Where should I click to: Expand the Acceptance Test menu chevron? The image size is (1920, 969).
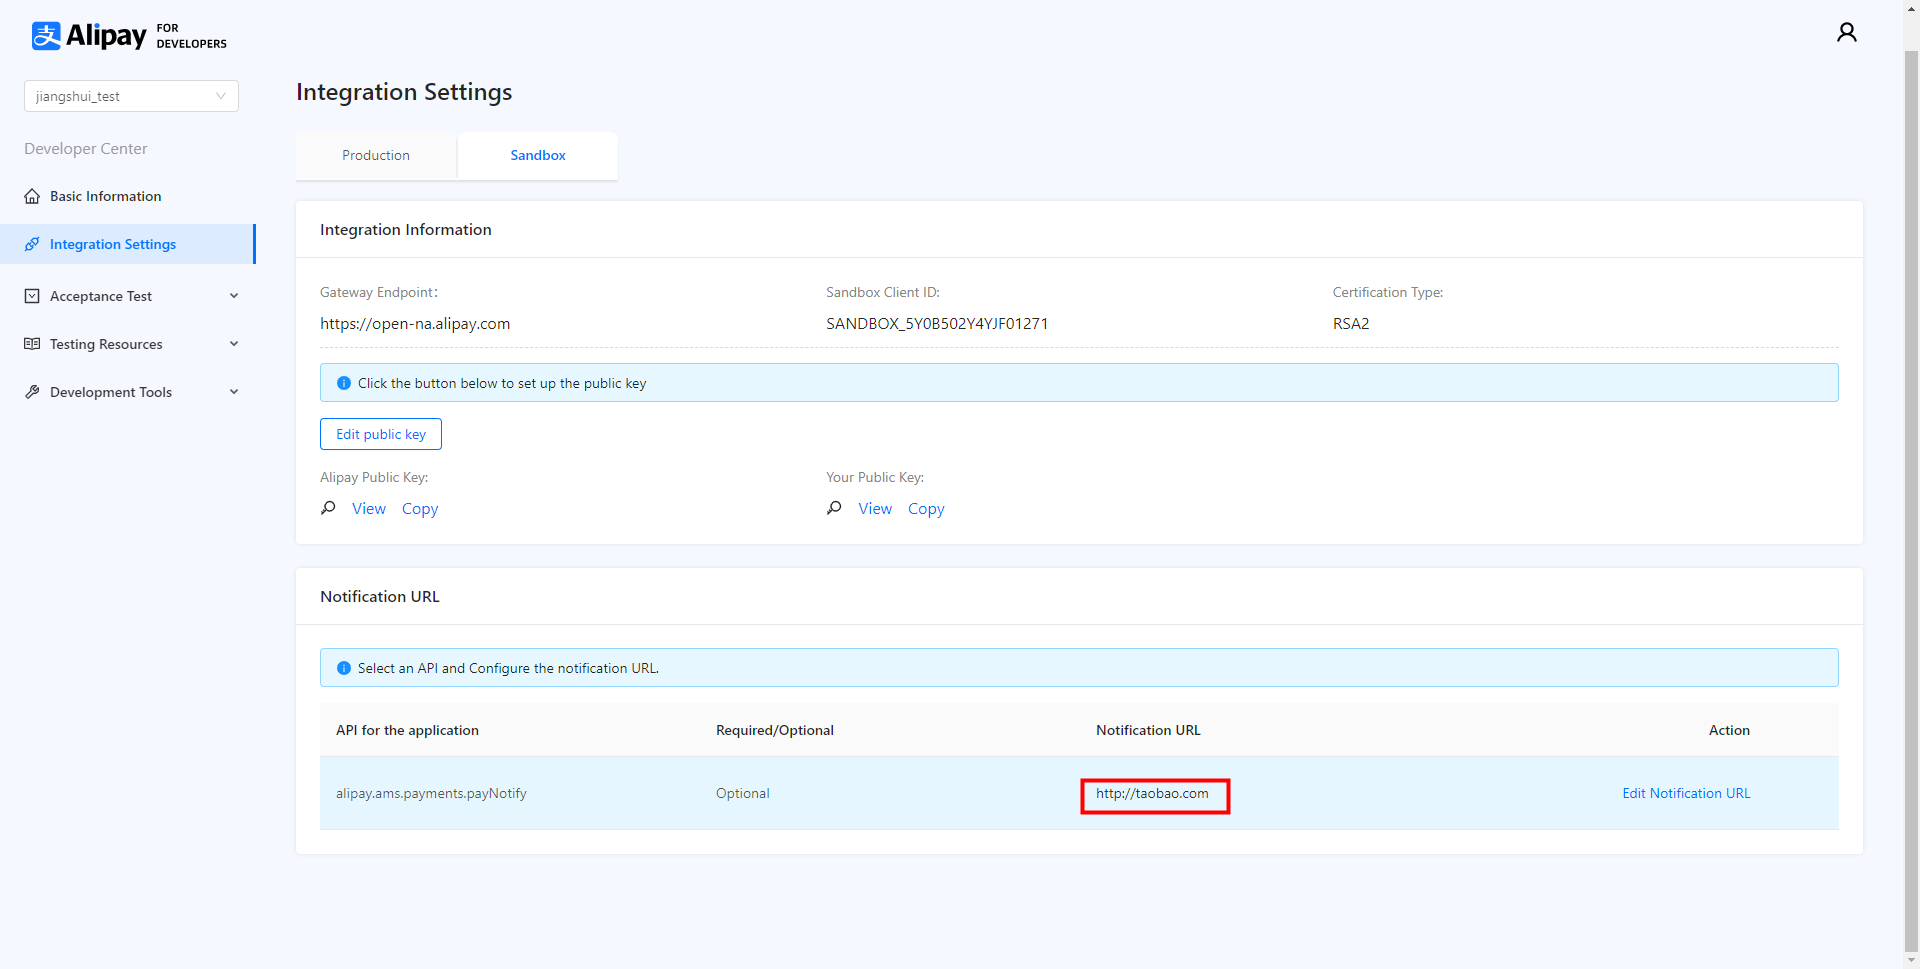(x=234, y=296)
